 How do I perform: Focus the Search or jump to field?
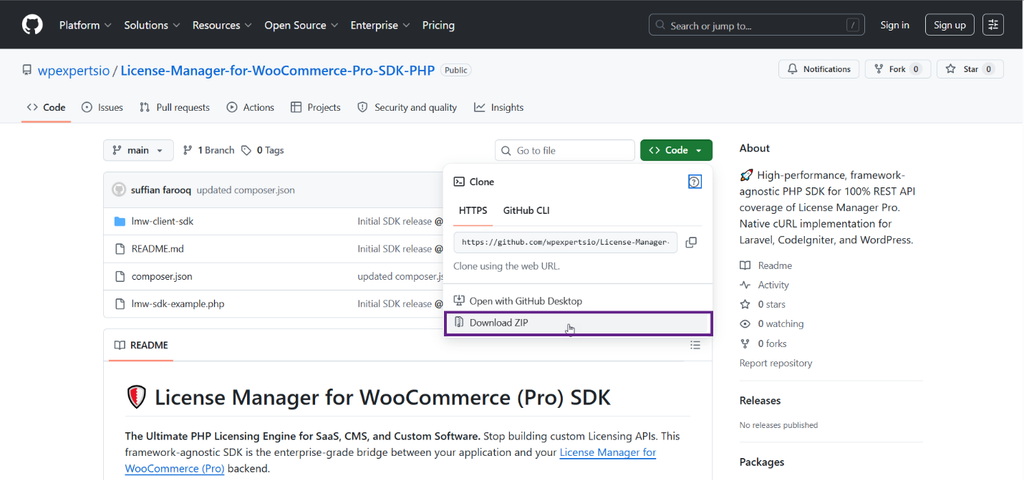click(x=756, y=25)
